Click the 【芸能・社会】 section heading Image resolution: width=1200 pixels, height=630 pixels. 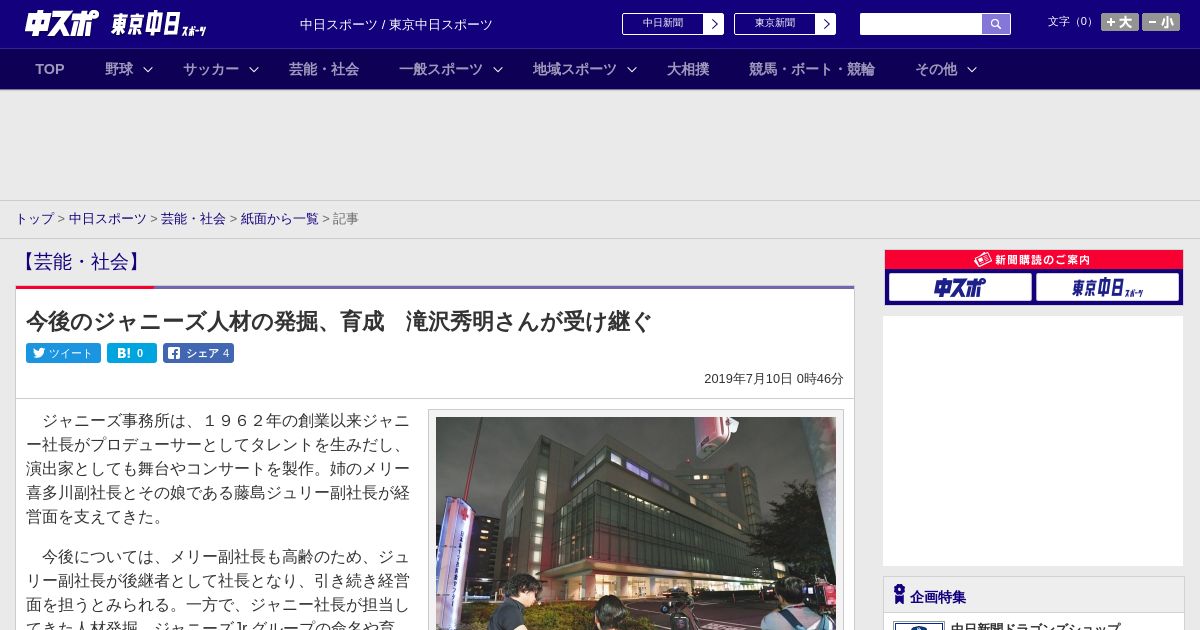pos(82,262)
